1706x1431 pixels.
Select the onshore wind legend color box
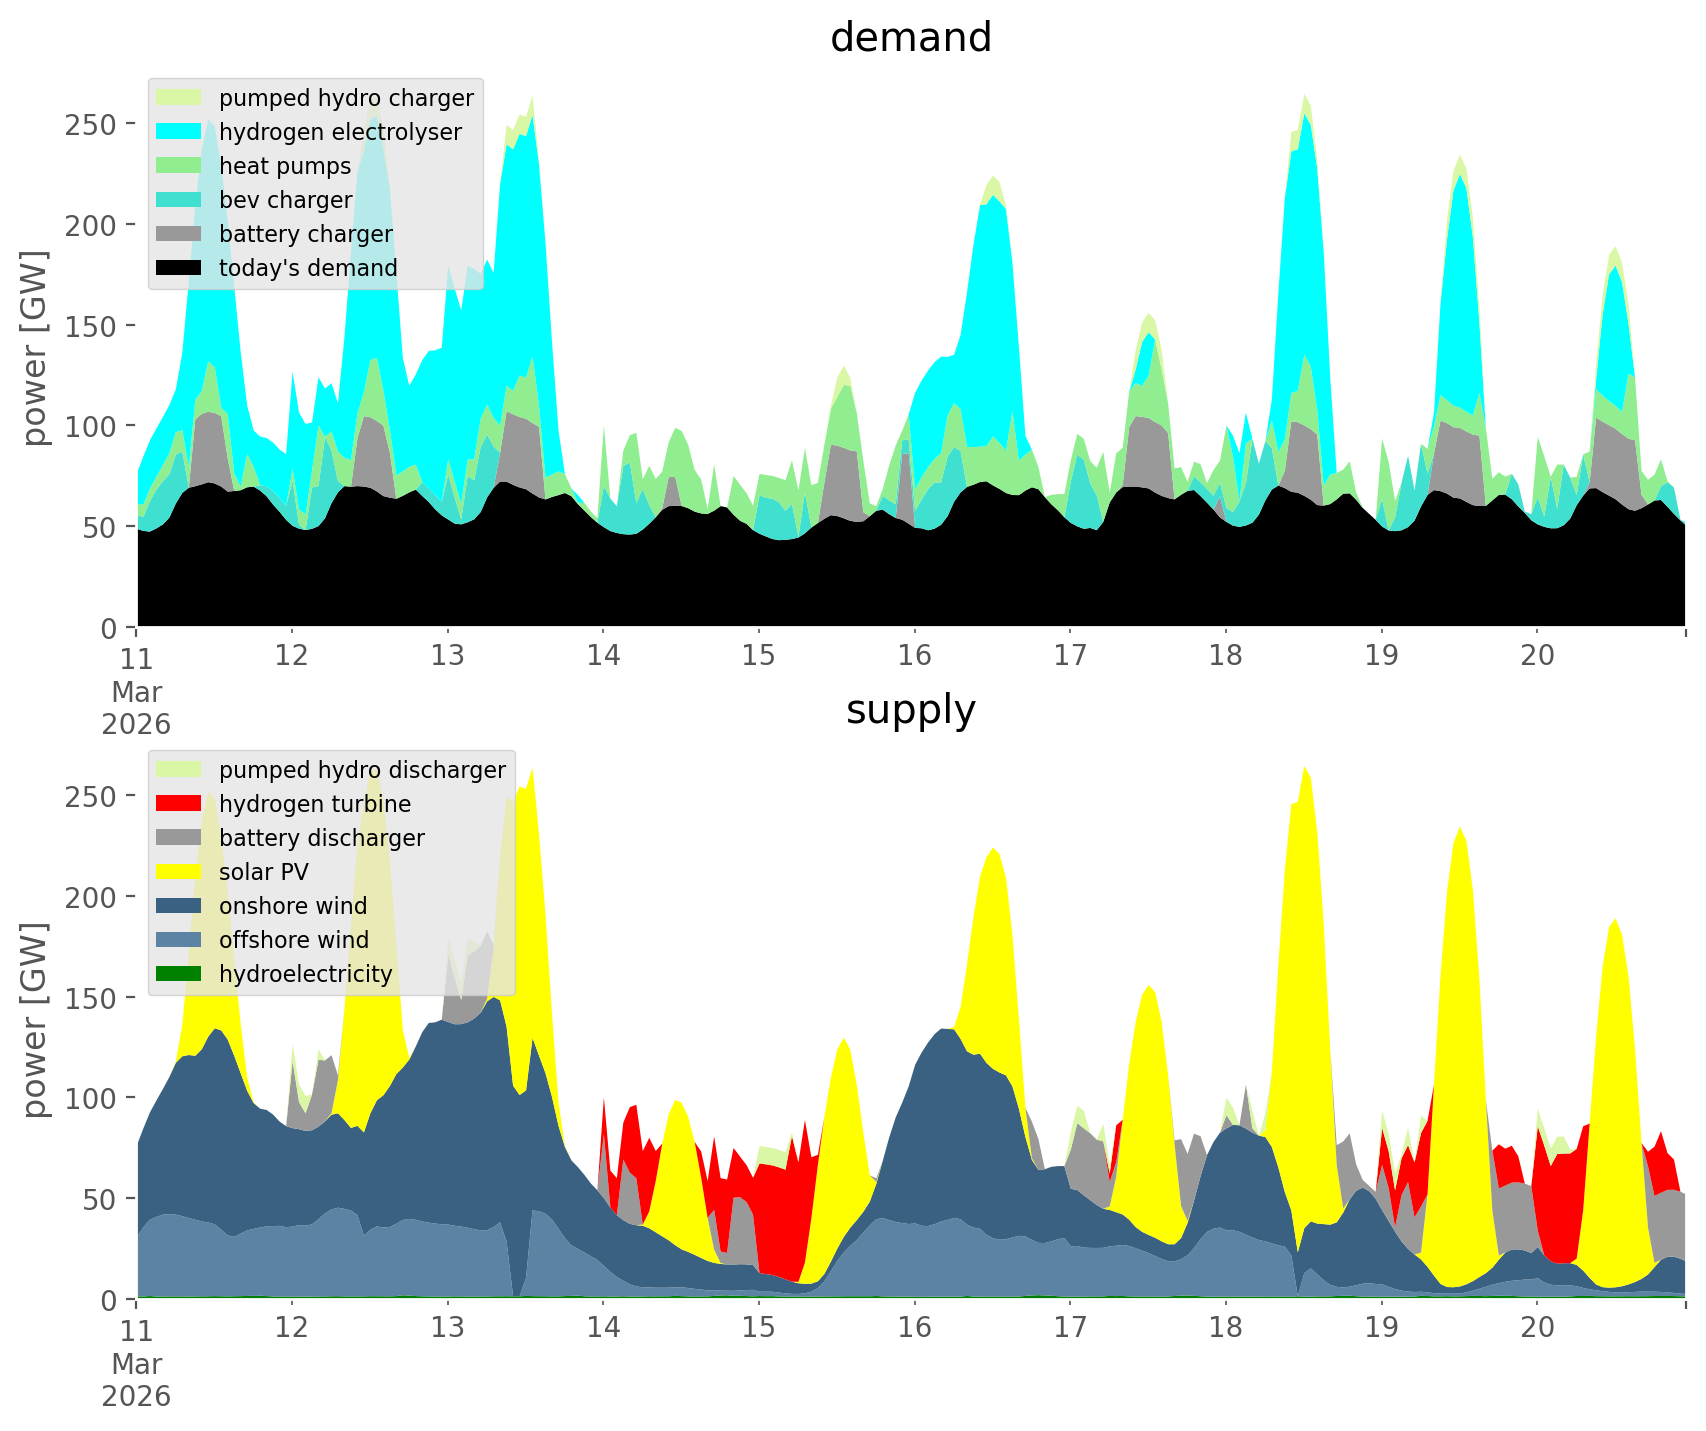tap(179, 906)
